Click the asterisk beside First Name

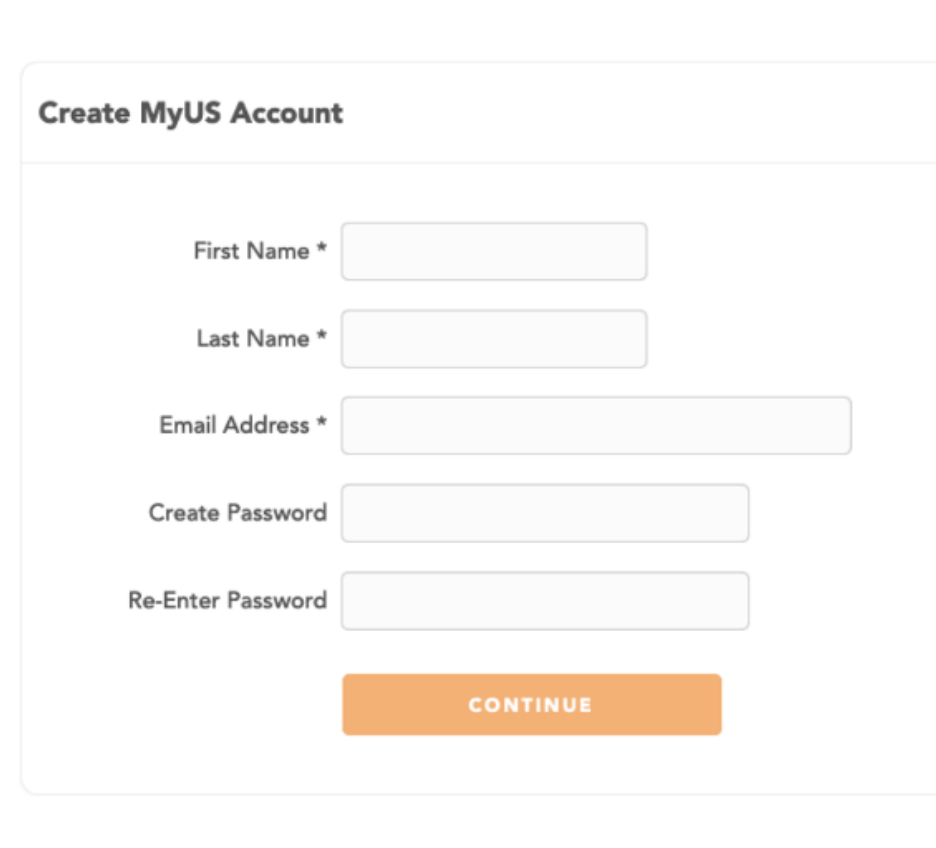pyautogui.click(x=322, y=249)
